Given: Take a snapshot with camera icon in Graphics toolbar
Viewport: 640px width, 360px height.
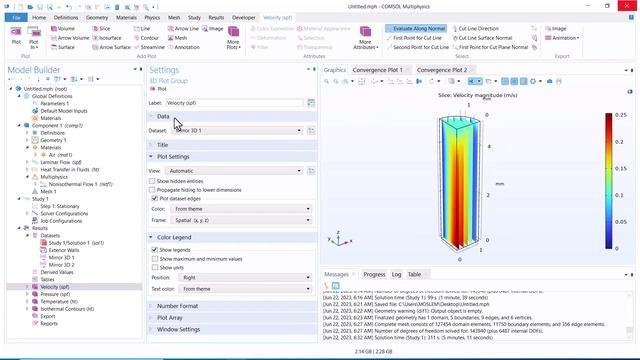Looking at the screenshot, I should [x=550, y=81].
